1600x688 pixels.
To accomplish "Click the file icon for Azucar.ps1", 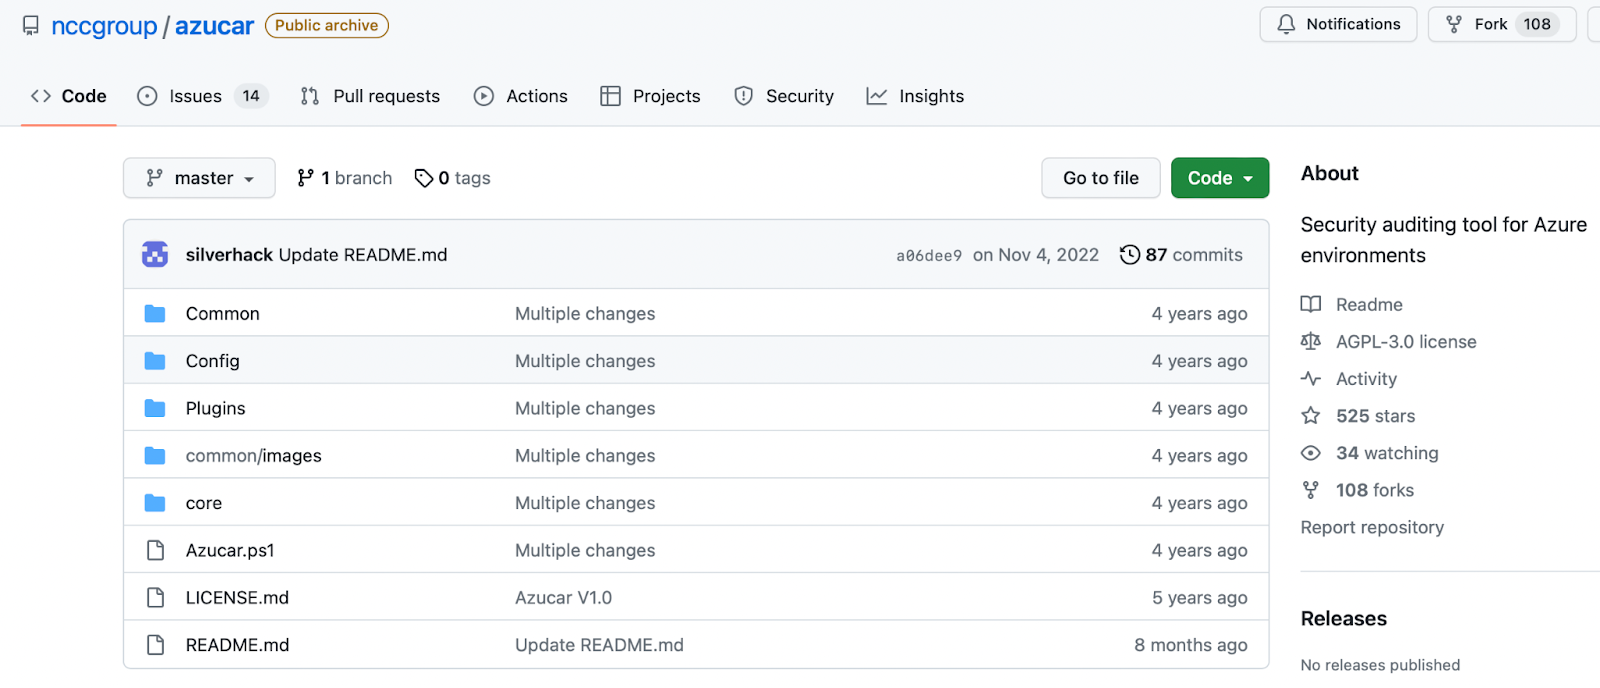I will [155, 550].
